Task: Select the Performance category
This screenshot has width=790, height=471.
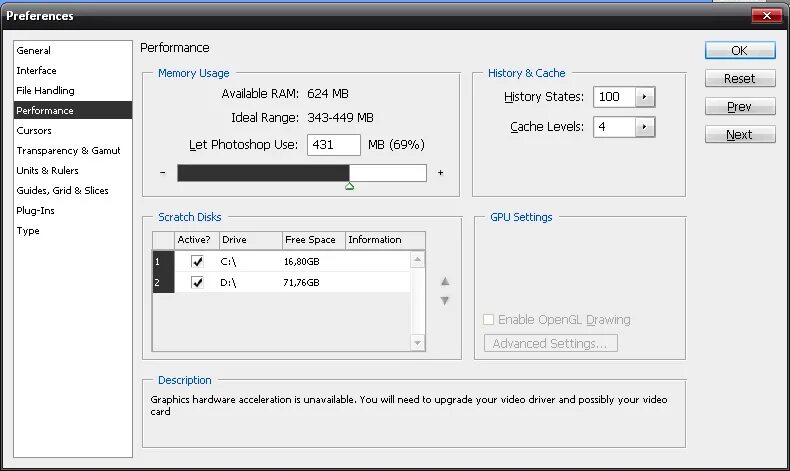Action: click(73, 110)
